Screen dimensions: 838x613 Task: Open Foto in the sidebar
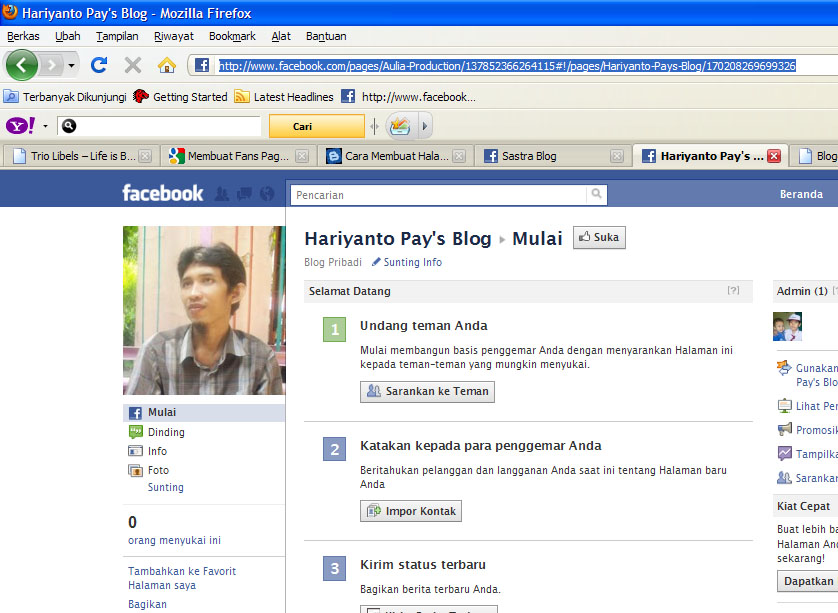tap(158, 470)
